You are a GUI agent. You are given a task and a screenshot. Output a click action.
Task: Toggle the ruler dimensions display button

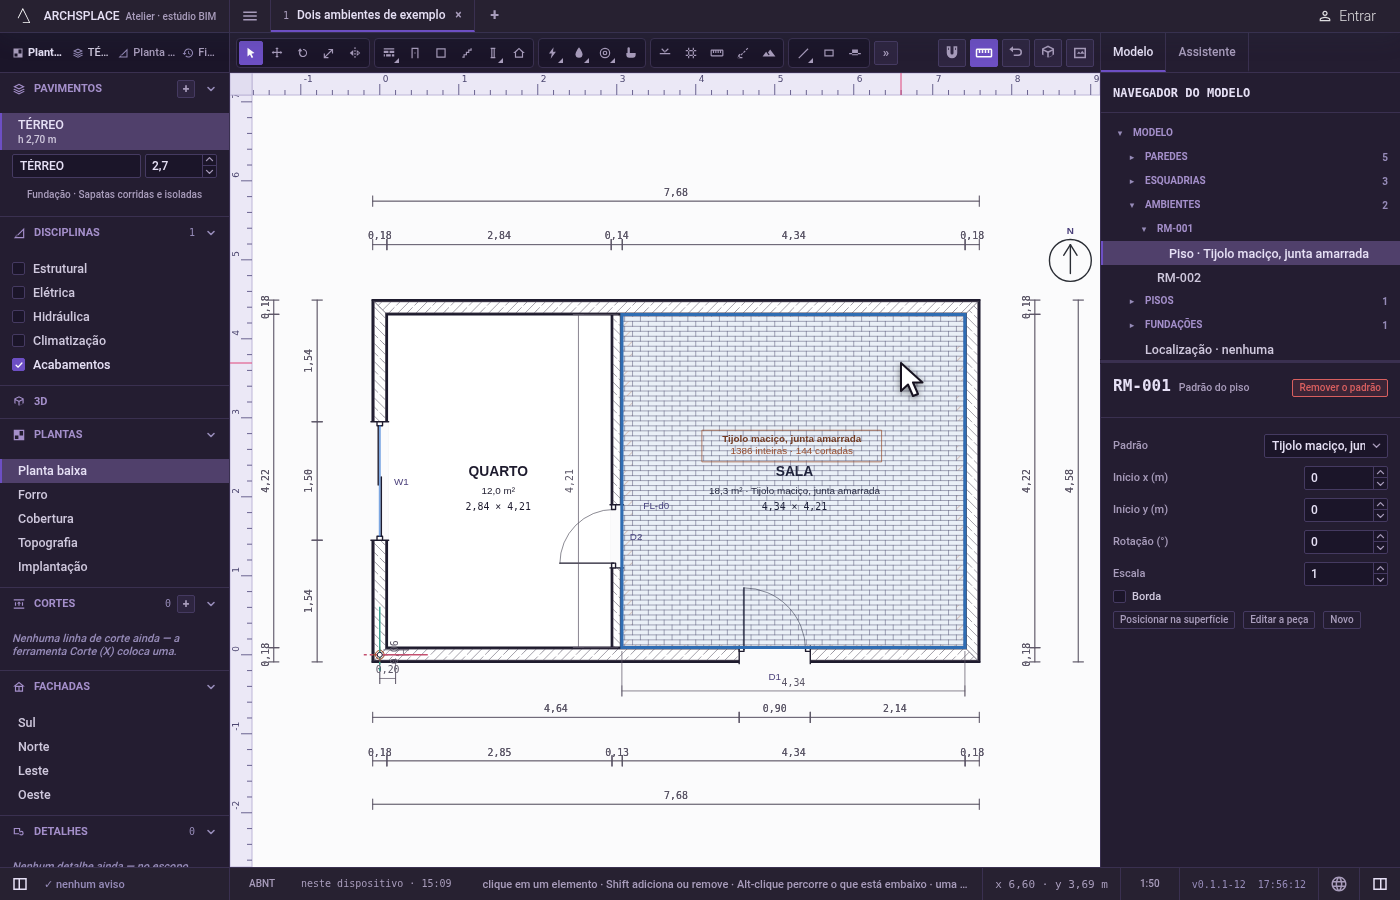coord(984,52)
